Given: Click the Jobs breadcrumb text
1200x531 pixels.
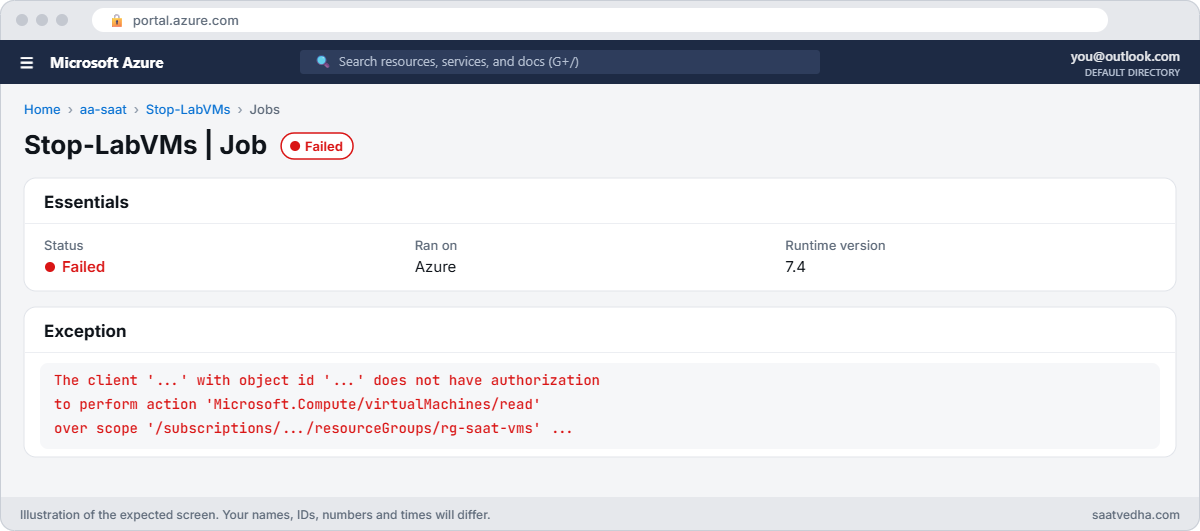Looking at the screenshot, I should click(264, 110).
